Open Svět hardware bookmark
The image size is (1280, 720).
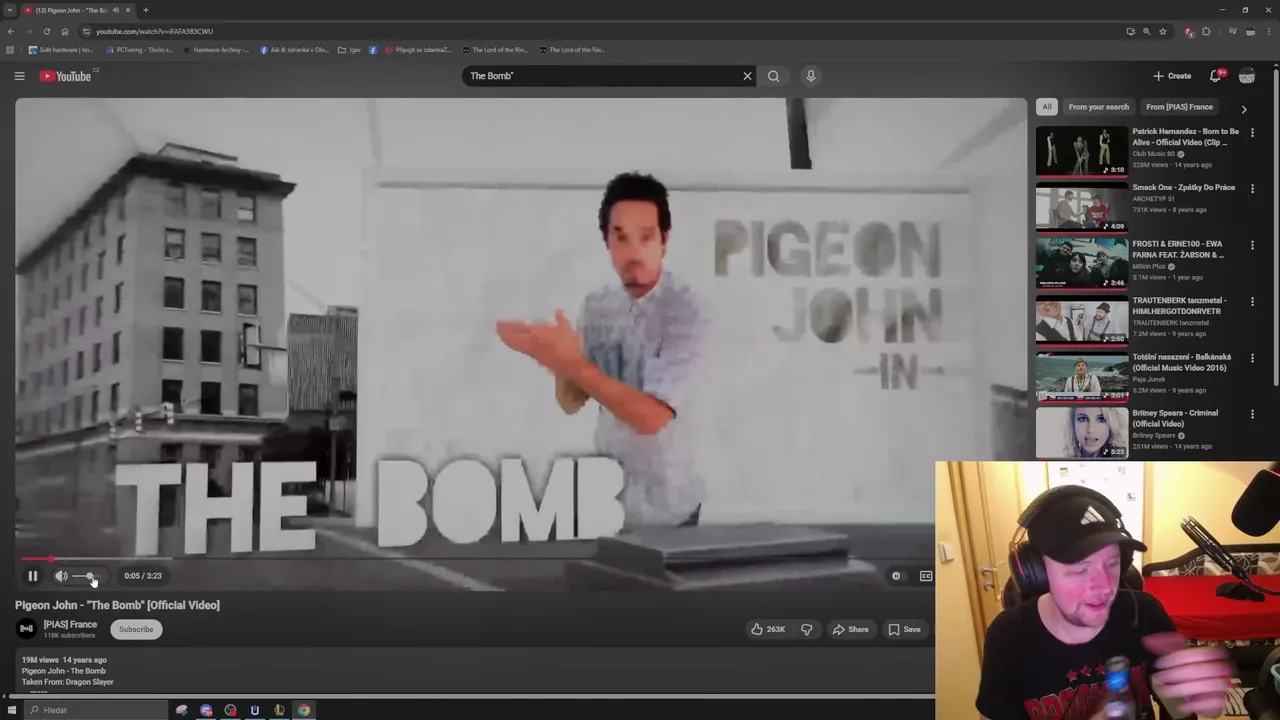point(61,49)
